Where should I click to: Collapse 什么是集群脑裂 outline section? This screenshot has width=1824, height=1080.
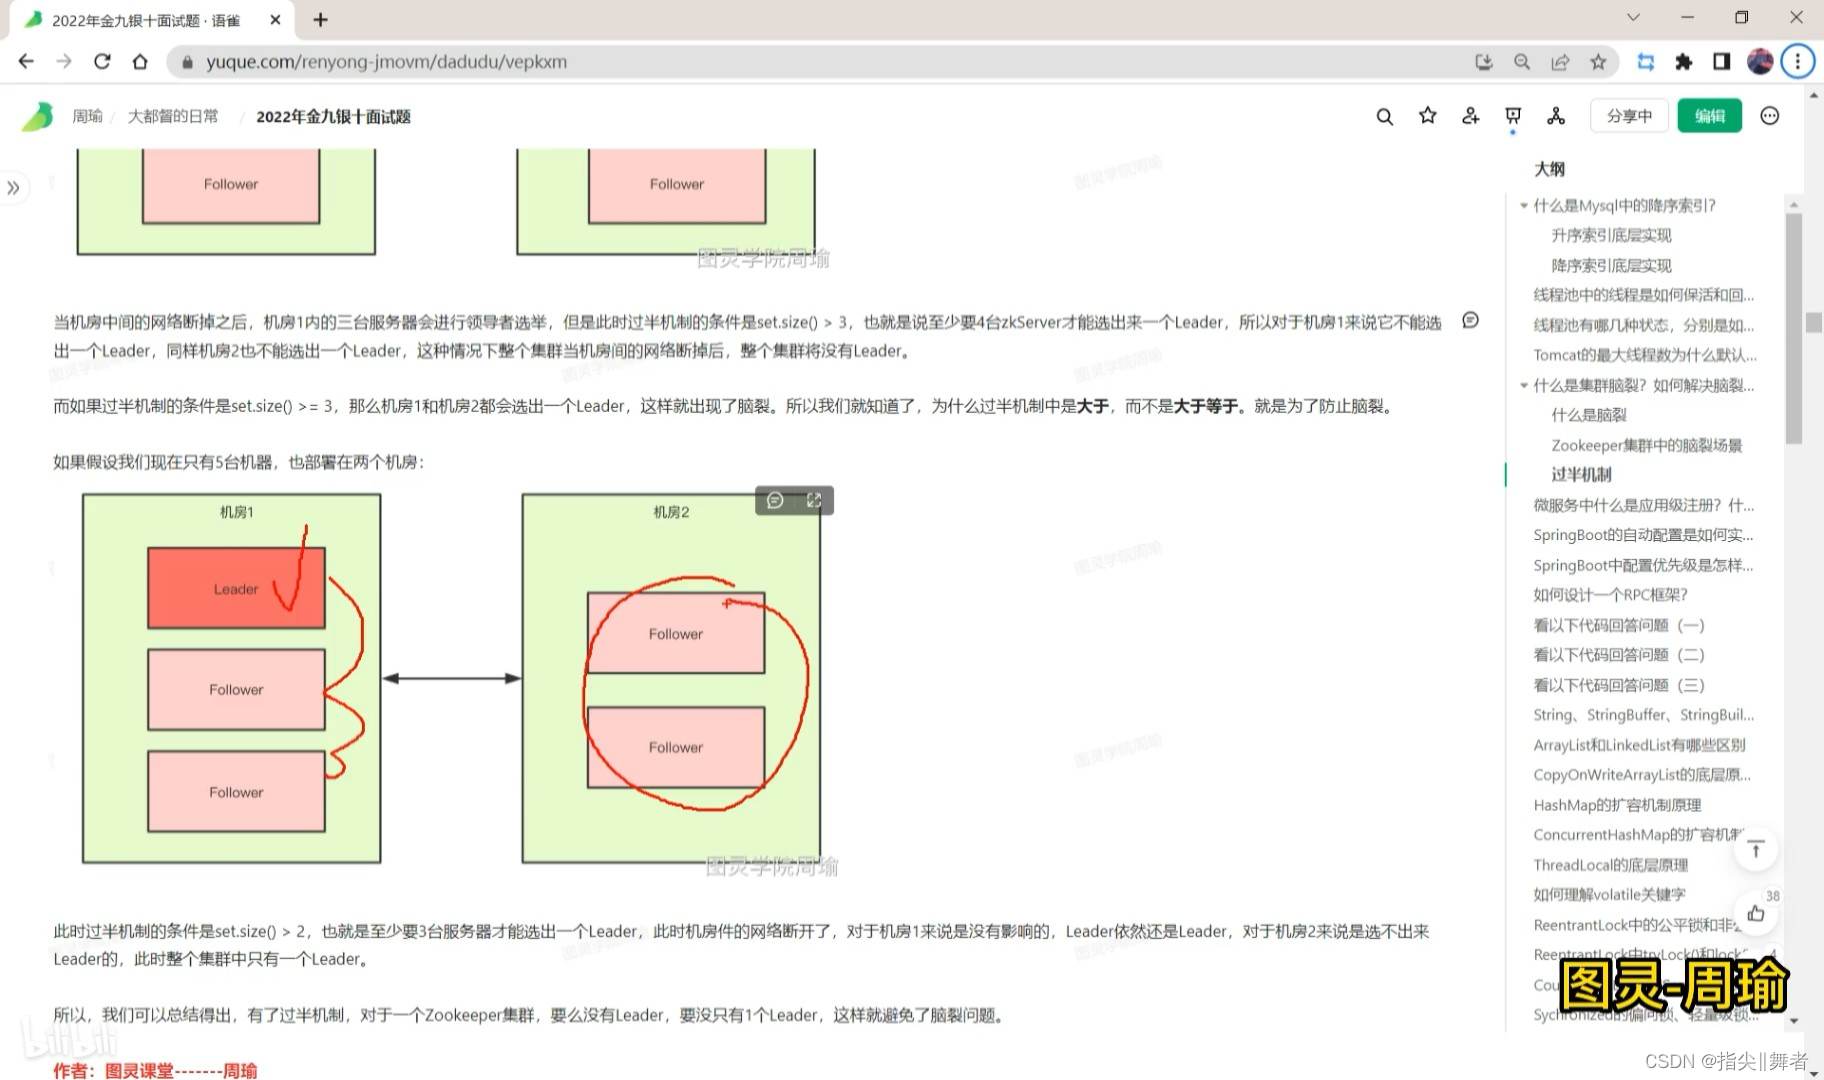click(x=1524, y=385)
